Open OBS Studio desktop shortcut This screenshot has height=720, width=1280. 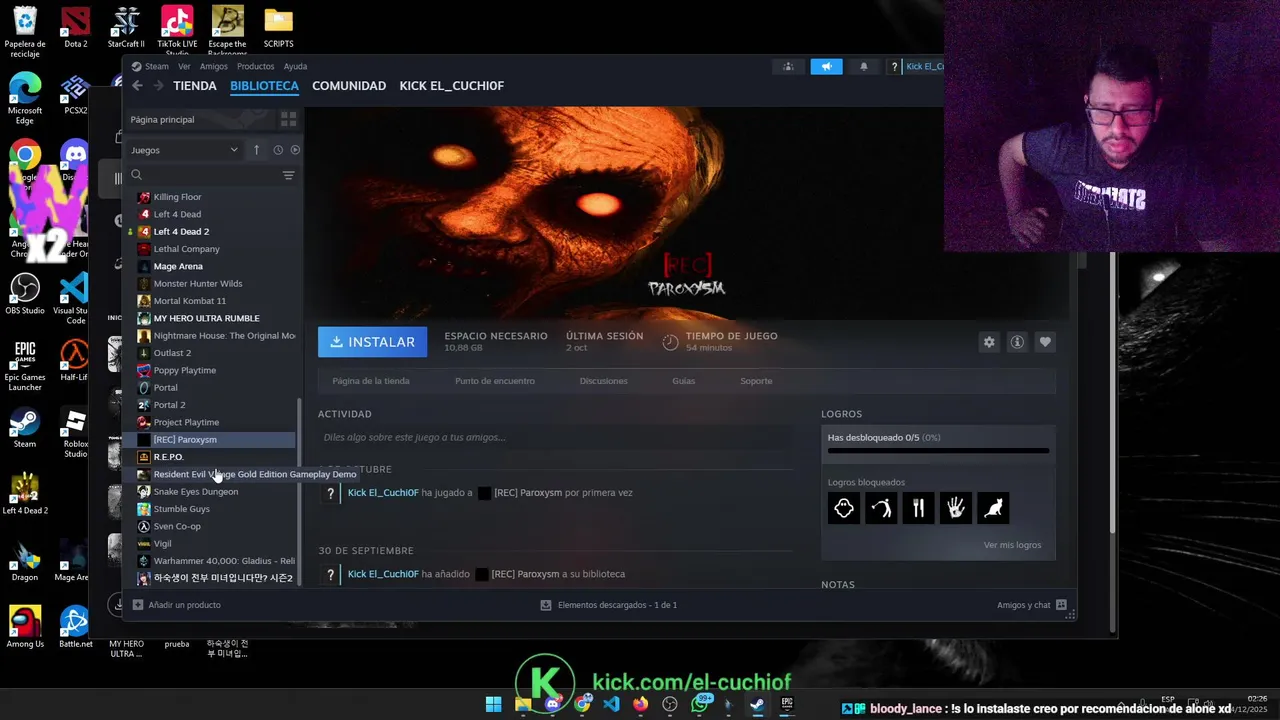(25, 295)
